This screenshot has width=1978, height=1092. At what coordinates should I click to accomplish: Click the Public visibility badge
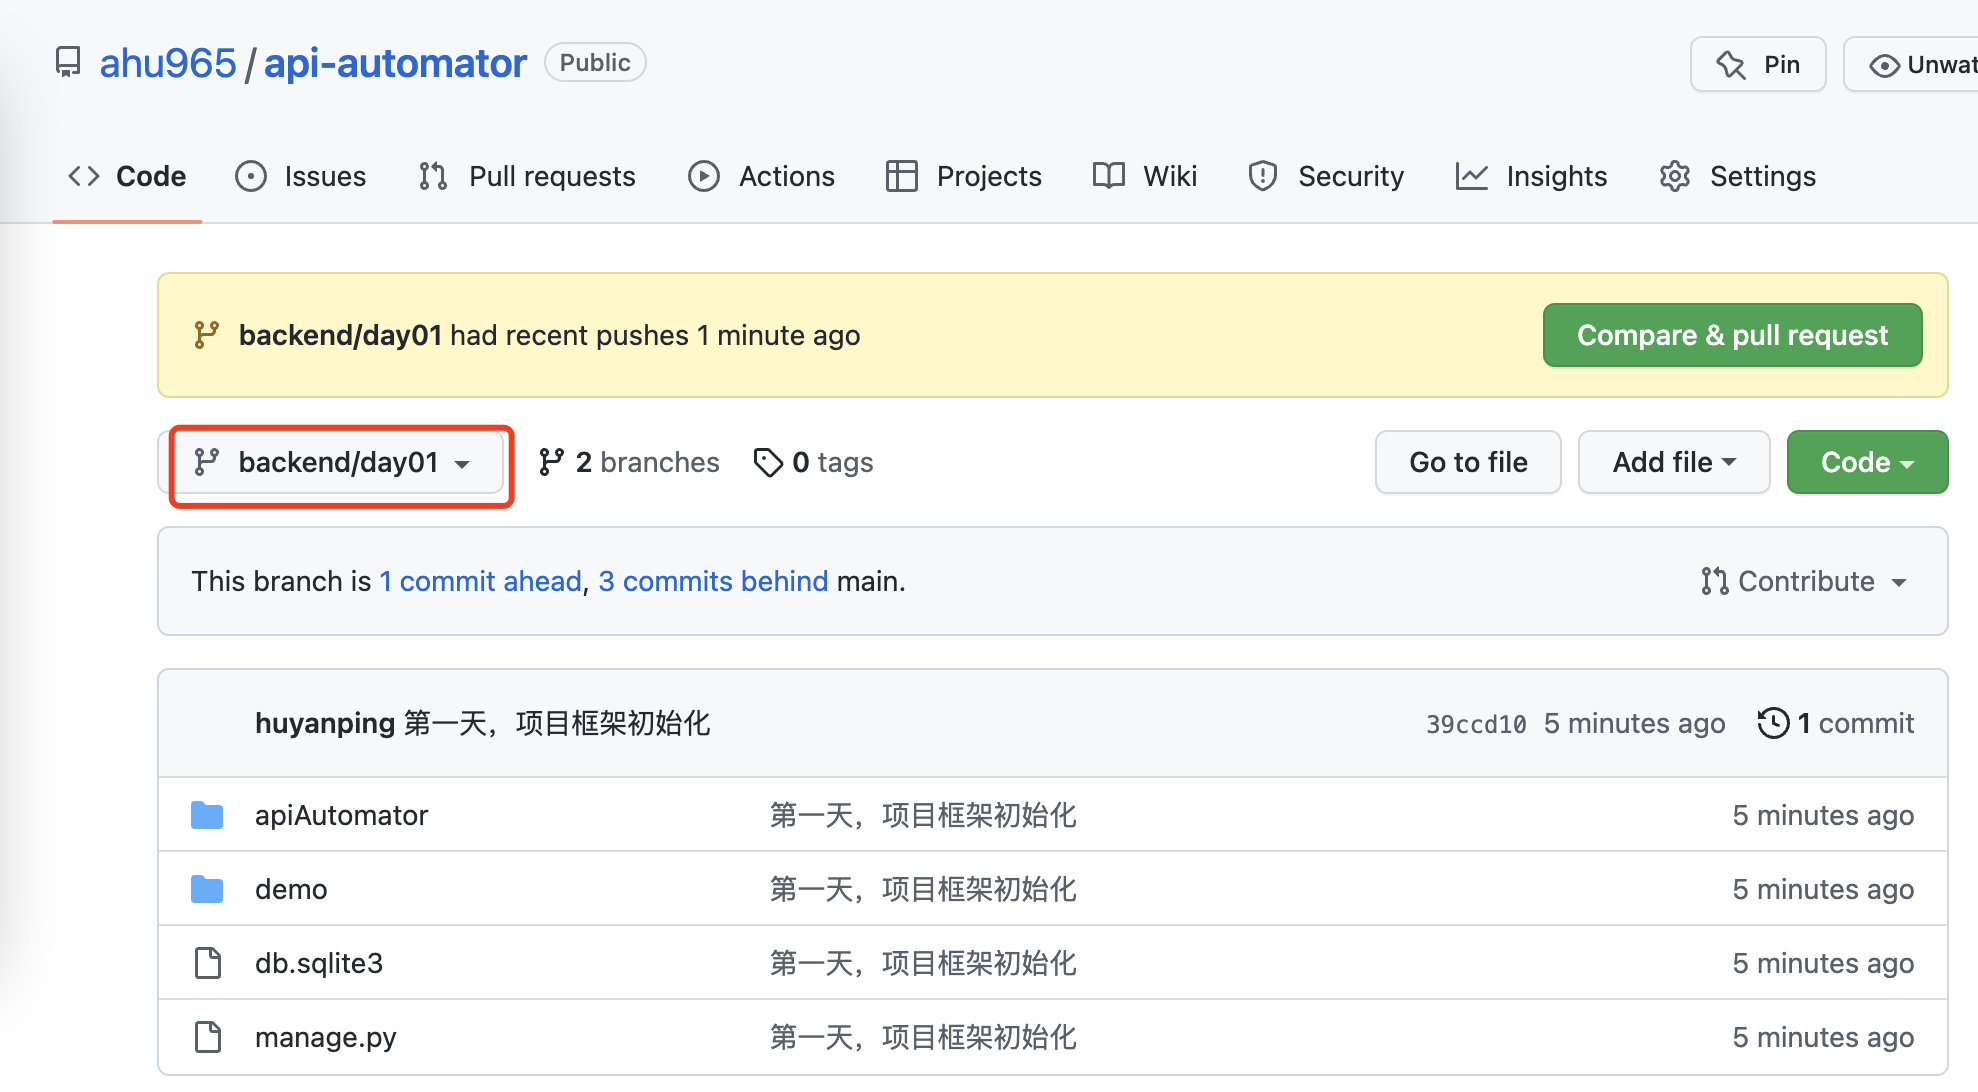(x=595, y=63)
